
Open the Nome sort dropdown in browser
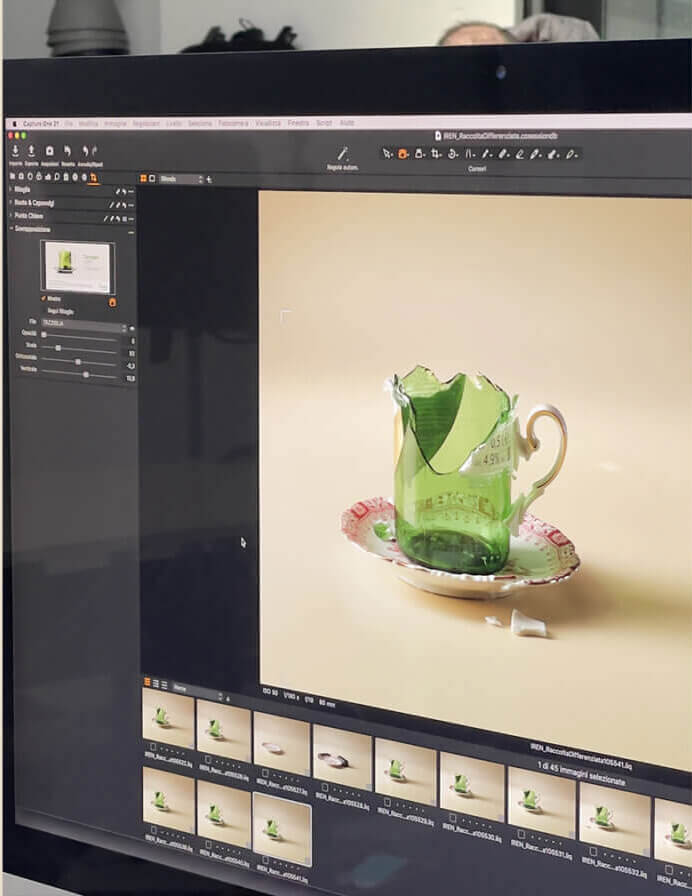197,691
